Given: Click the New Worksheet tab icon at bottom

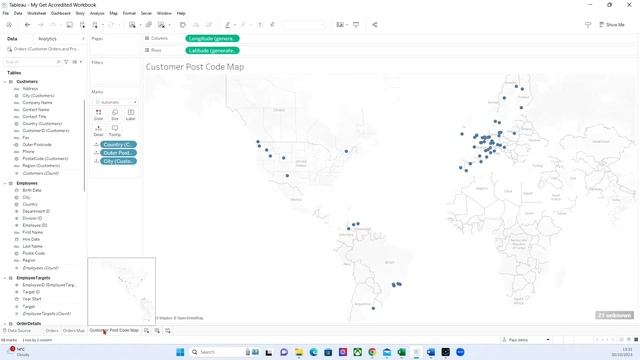Looking at the screenshot, I should (147, 331).
